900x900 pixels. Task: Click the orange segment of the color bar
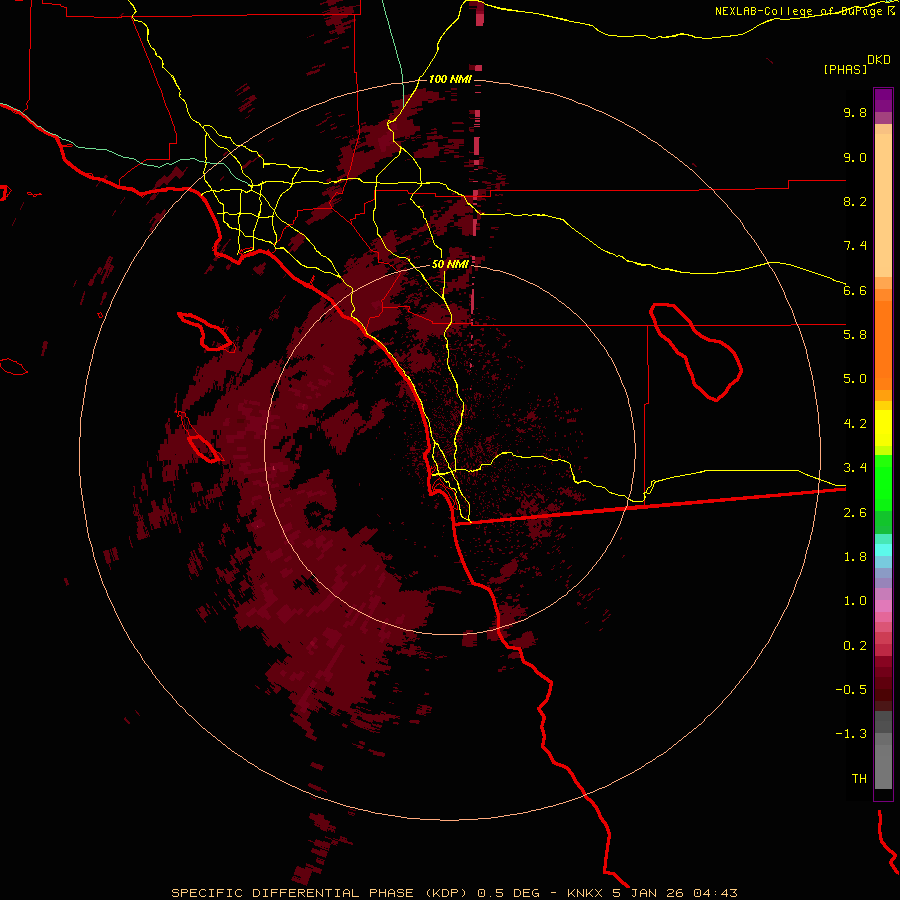pos(883,344)
